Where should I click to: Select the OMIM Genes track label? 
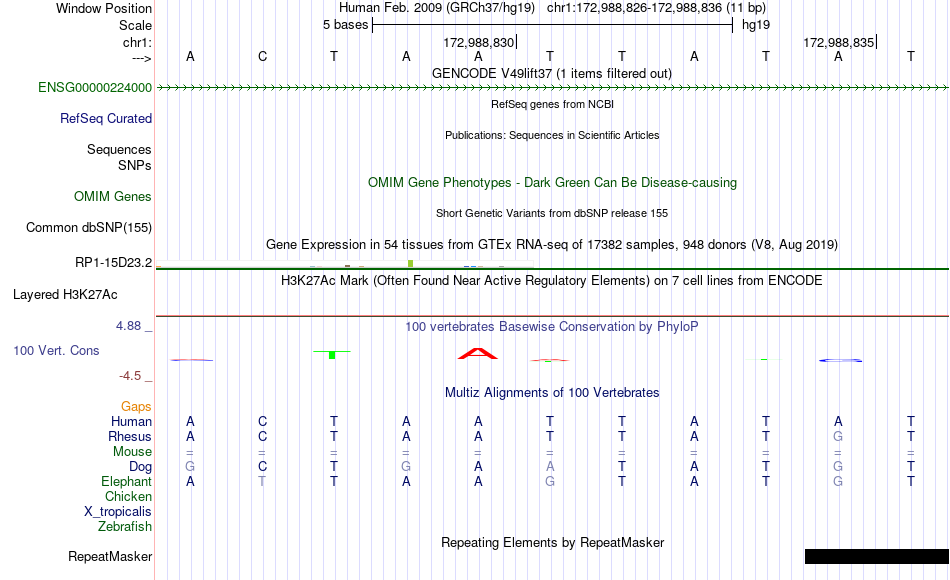click(112, 197)
